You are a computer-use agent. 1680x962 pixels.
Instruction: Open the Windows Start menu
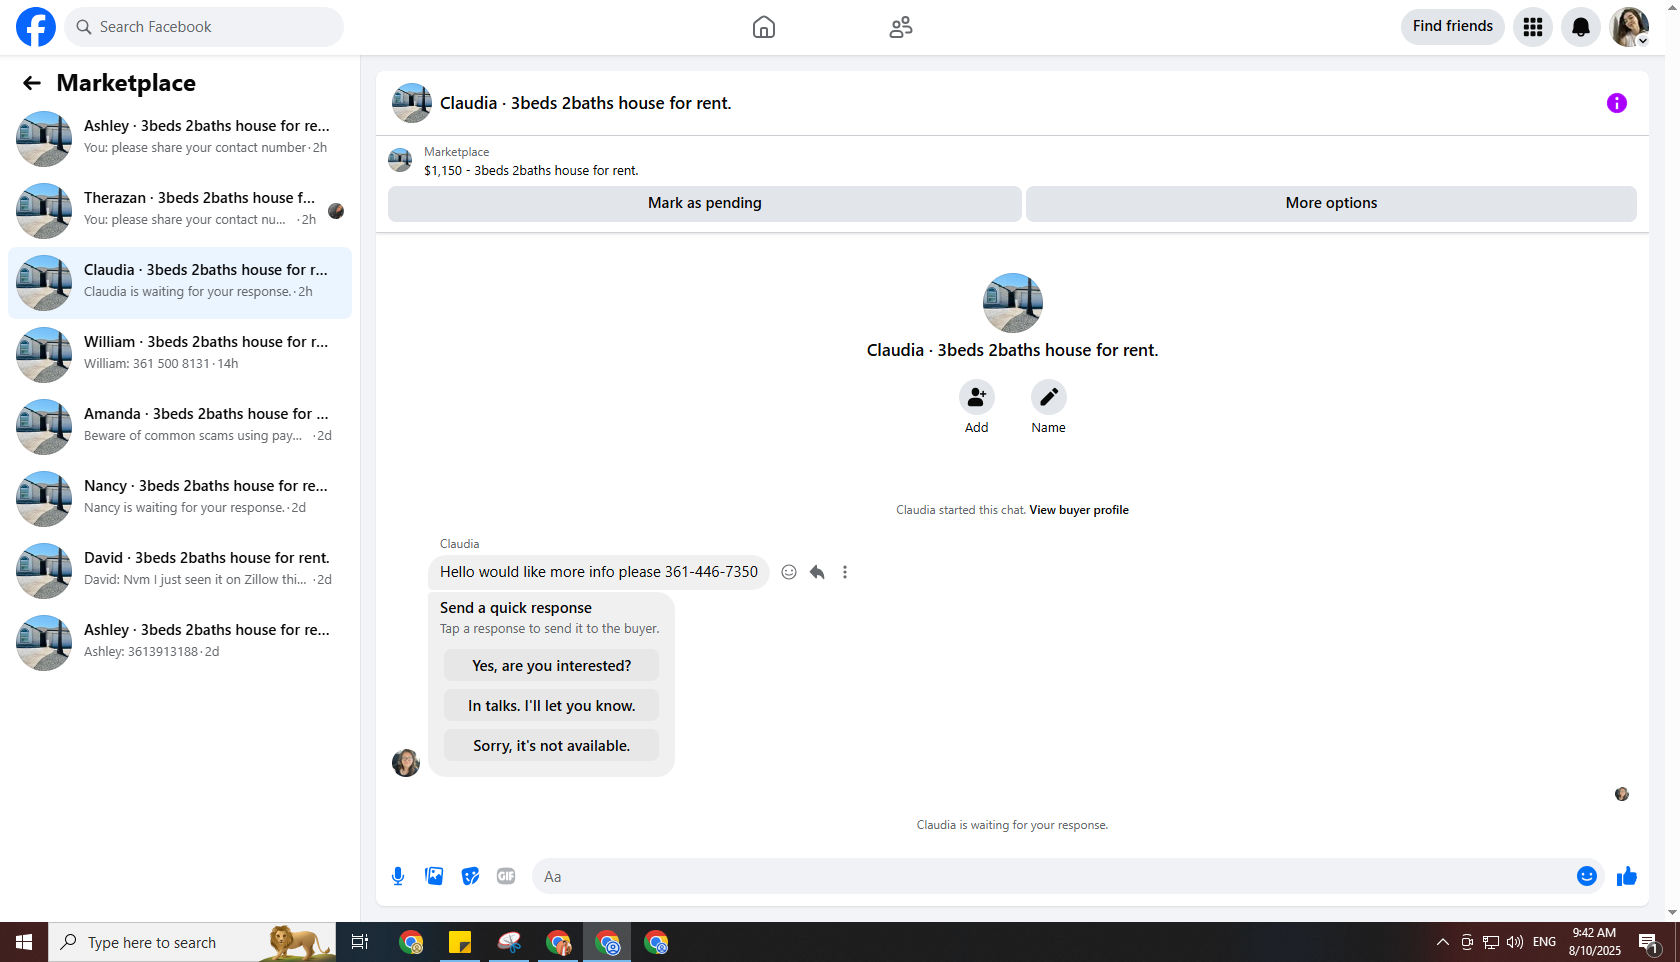pyautogui.click(x=24, y=942)
